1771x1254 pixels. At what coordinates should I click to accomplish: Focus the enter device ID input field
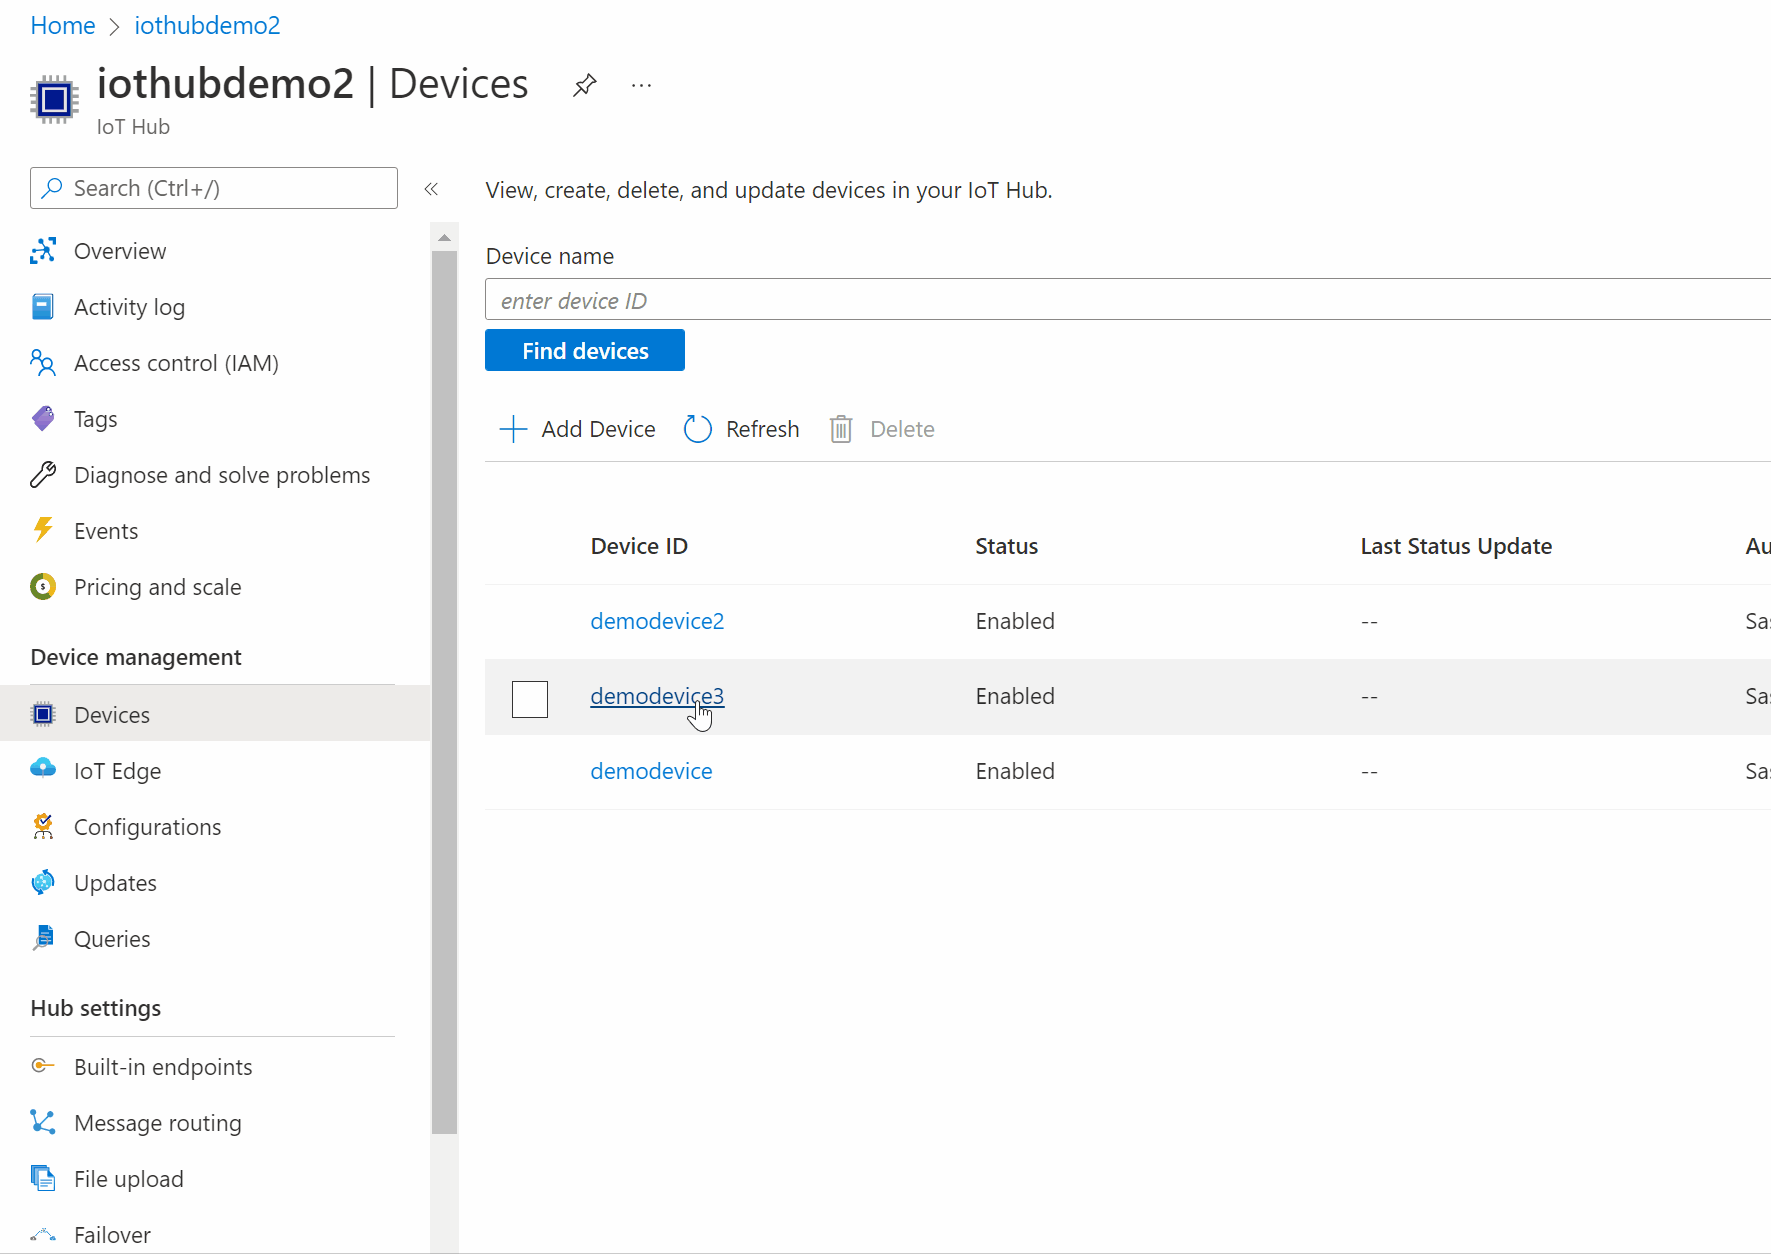[x=1128, y=300]
